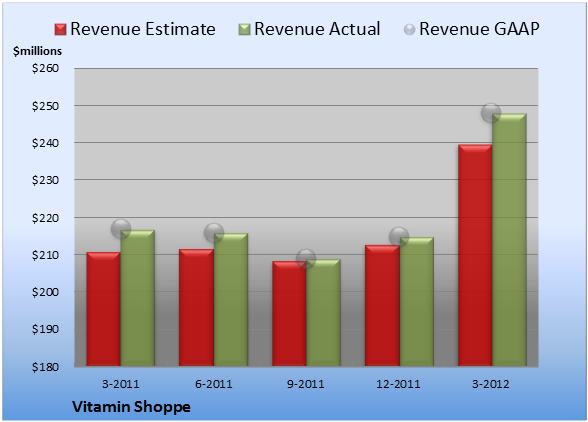Image resolution: width=588 pixels, height=422 pixels.
Task: Select the GAAP marker for 9-2011
Action: (306, 258)
